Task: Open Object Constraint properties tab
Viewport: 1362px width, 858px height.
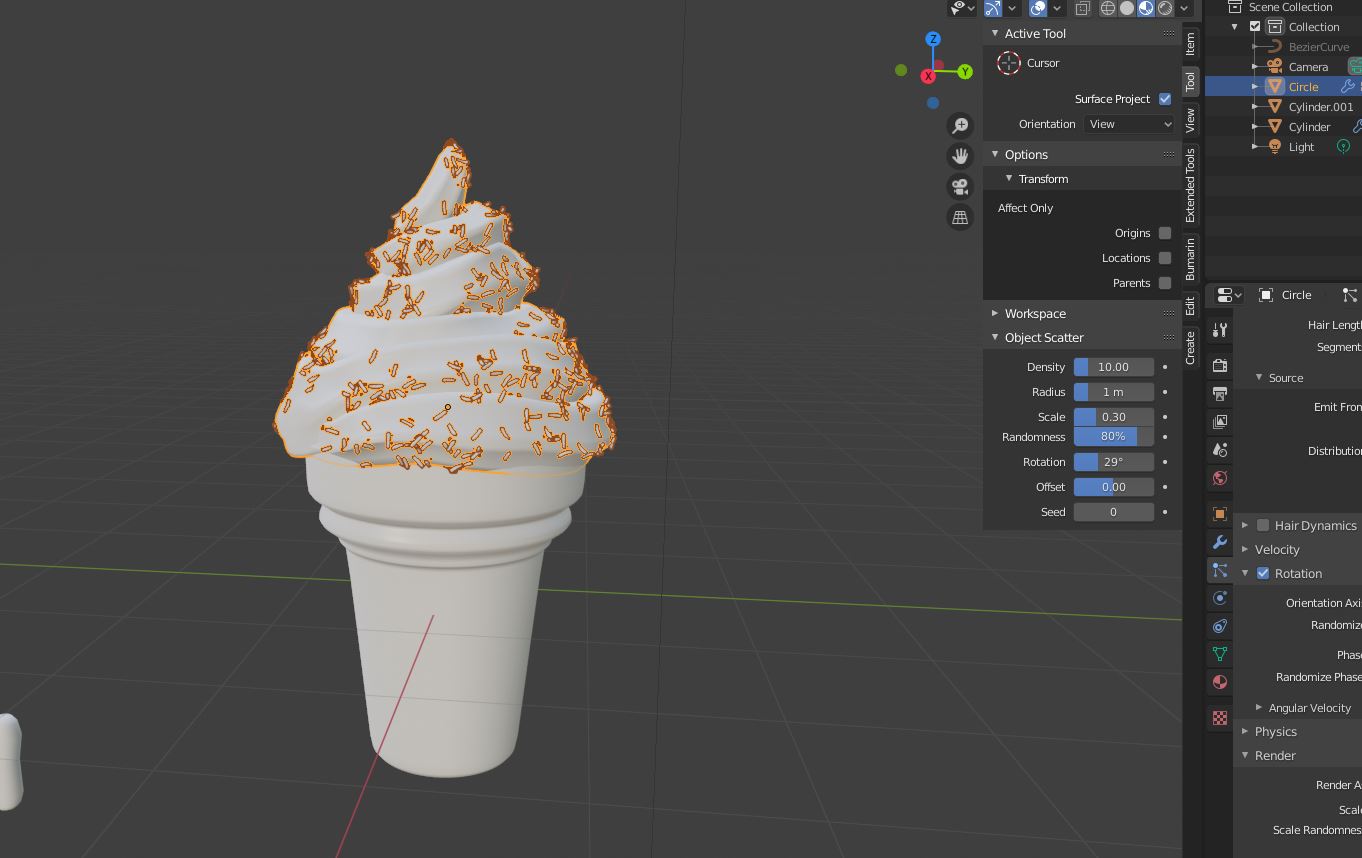Action: pyautogui.click(x=1220, y=626)
